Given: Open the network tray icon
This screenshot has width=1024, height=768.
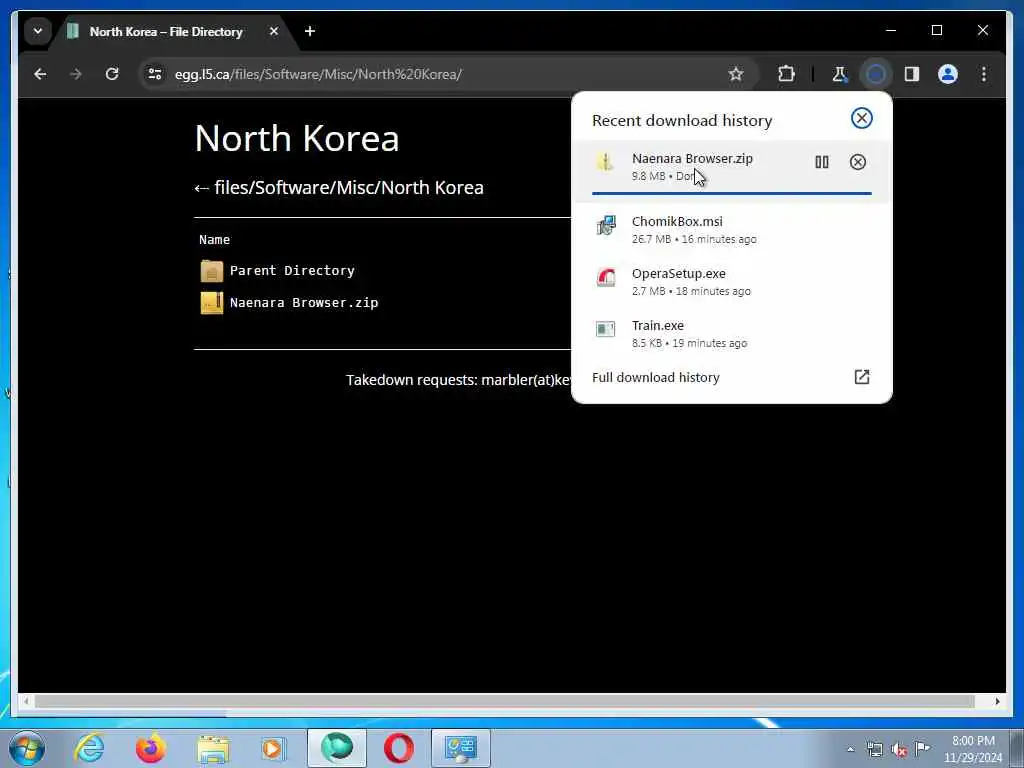Looking at the screenshot, I should (x=875, y=750).
